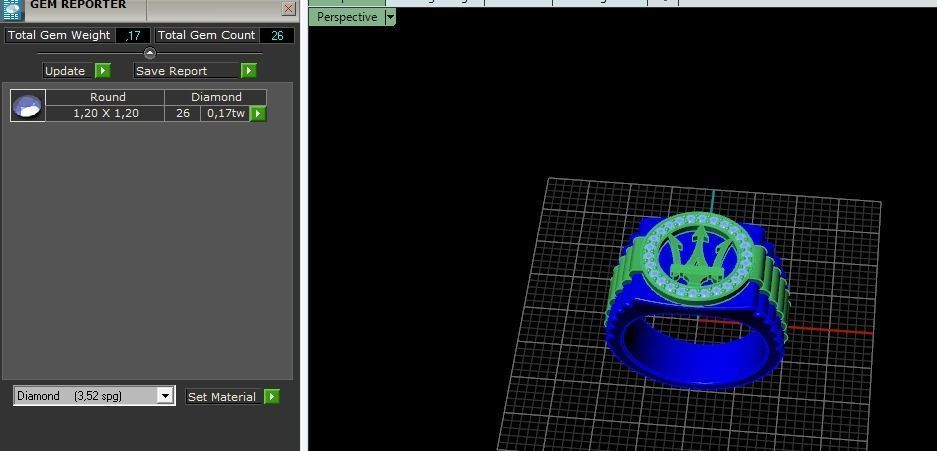937x451 pixels.
Task: Select the 0,17tw weight cell
Action: 225,113
